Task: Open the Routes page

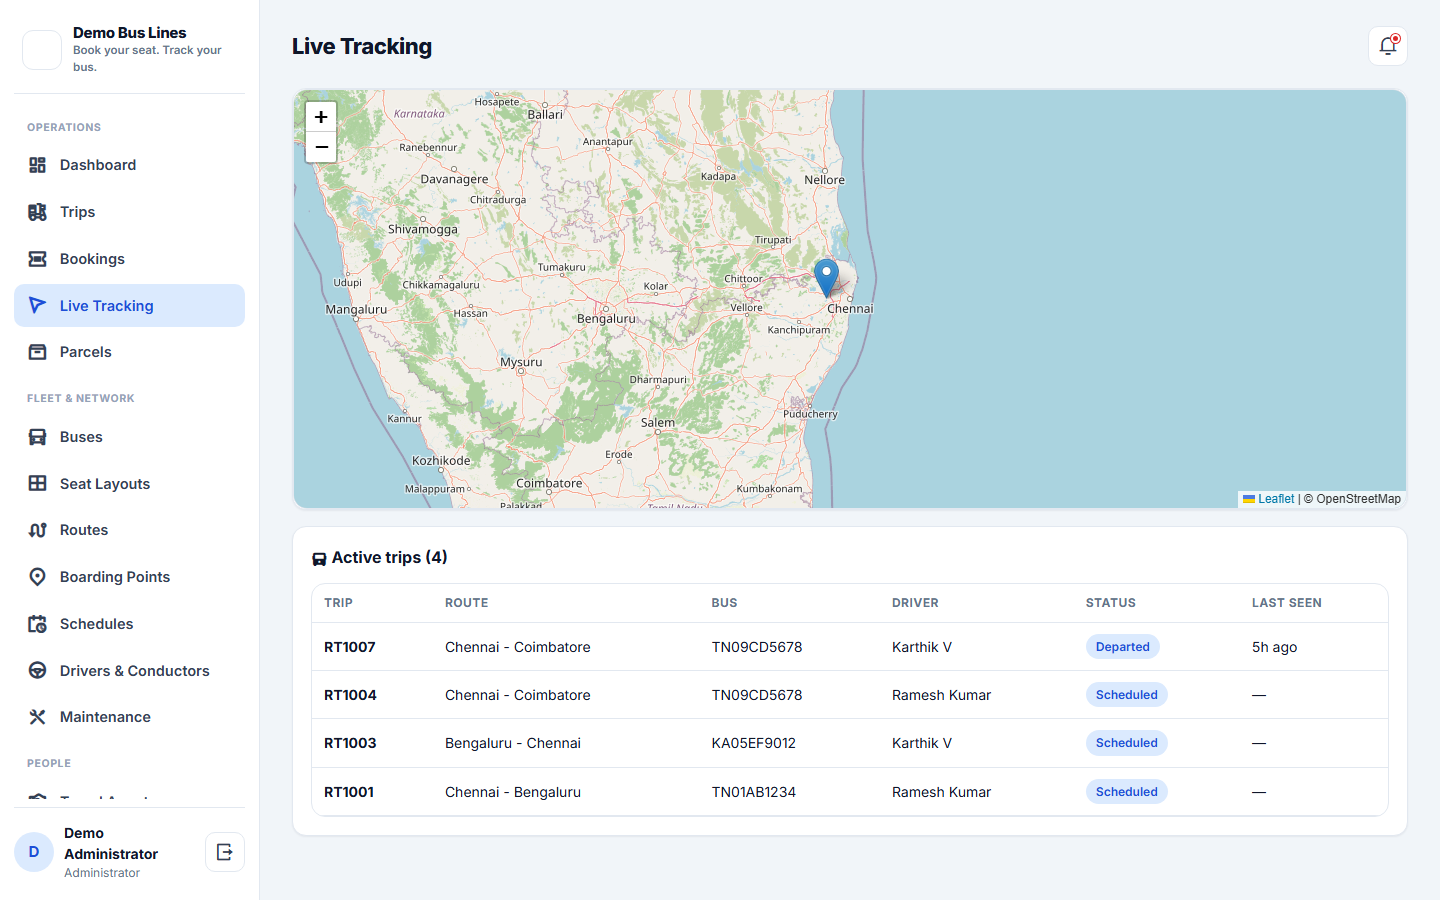Action: [x=129, y=530]
